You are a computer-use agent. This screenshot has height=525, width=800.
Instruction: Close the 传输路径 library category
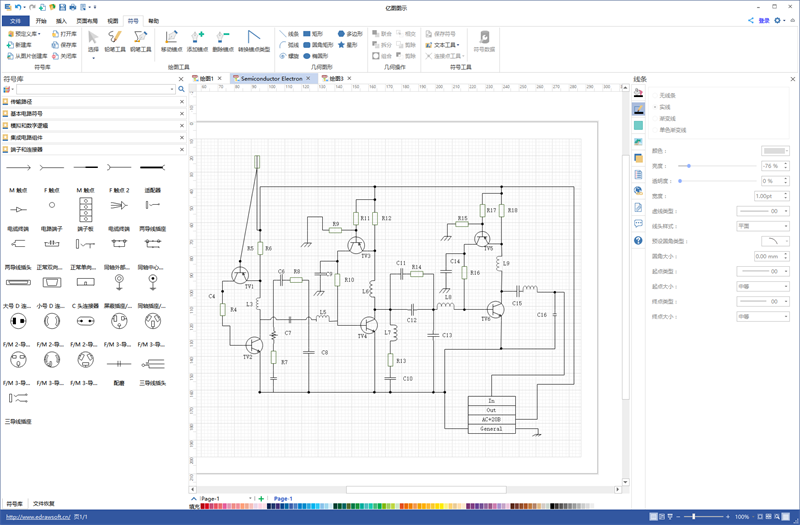point(182,102)
